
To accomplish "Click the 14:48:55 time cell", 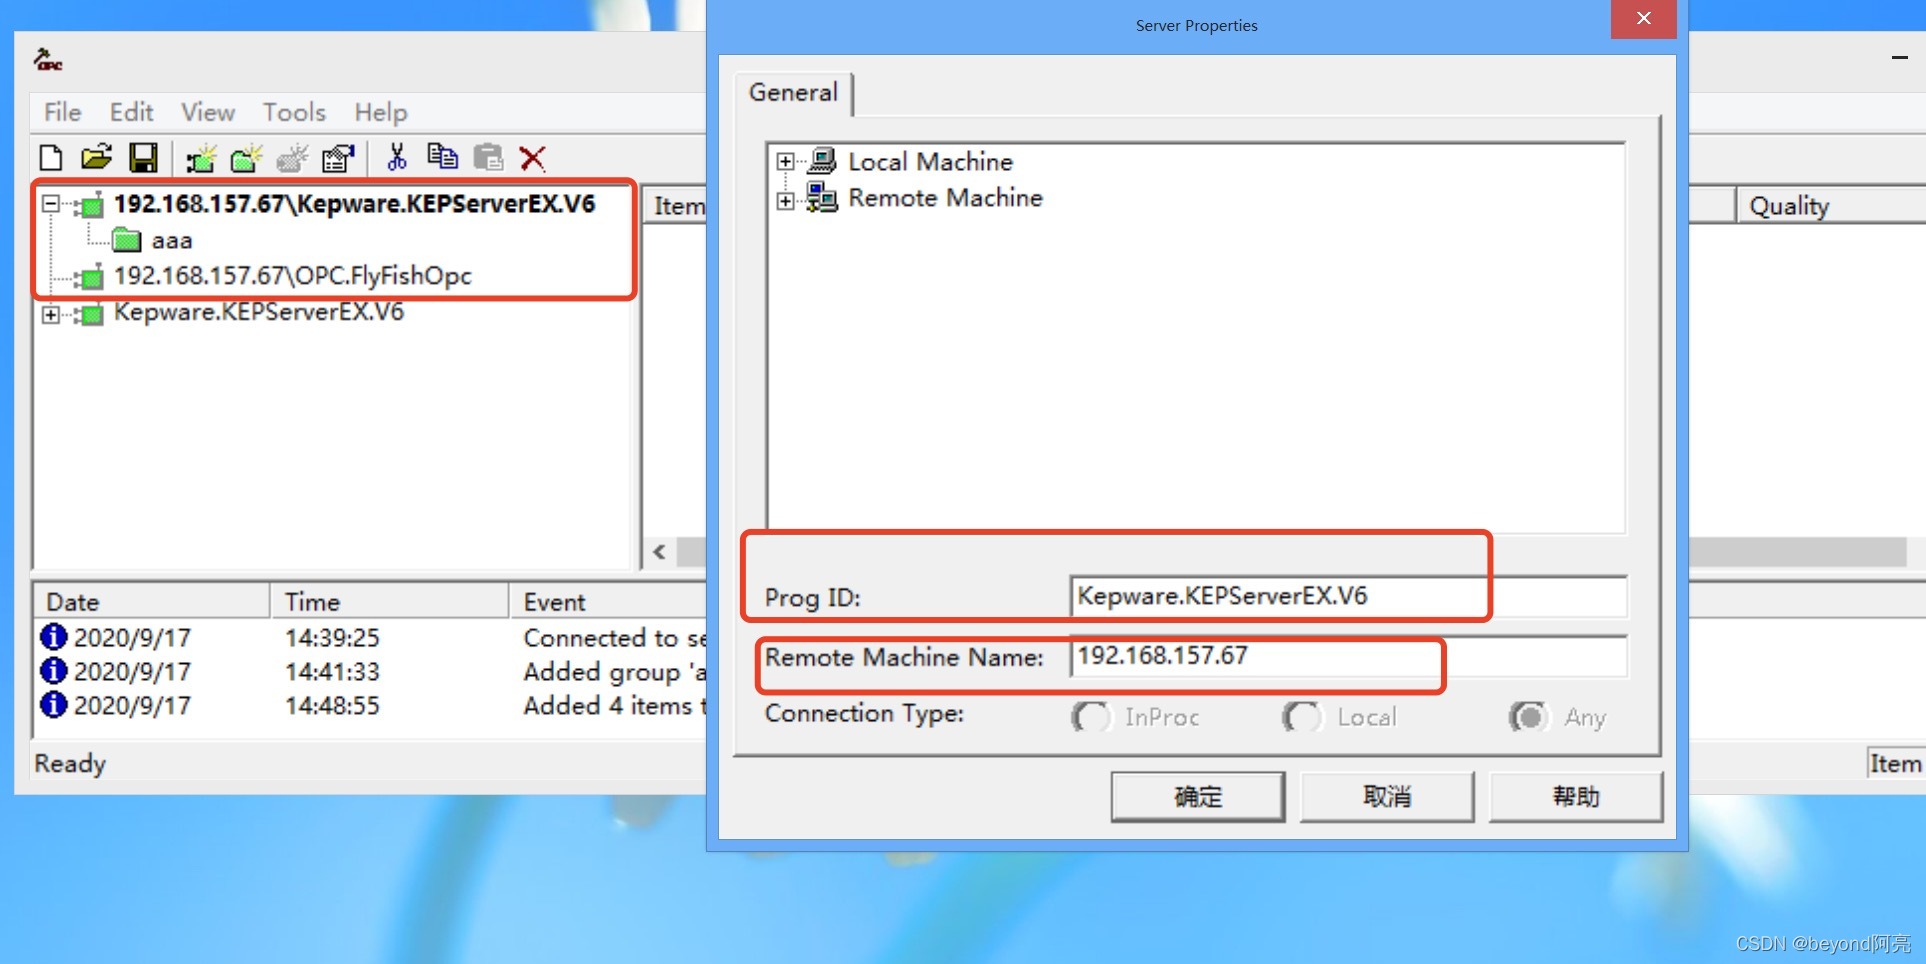I will [332, 705].
